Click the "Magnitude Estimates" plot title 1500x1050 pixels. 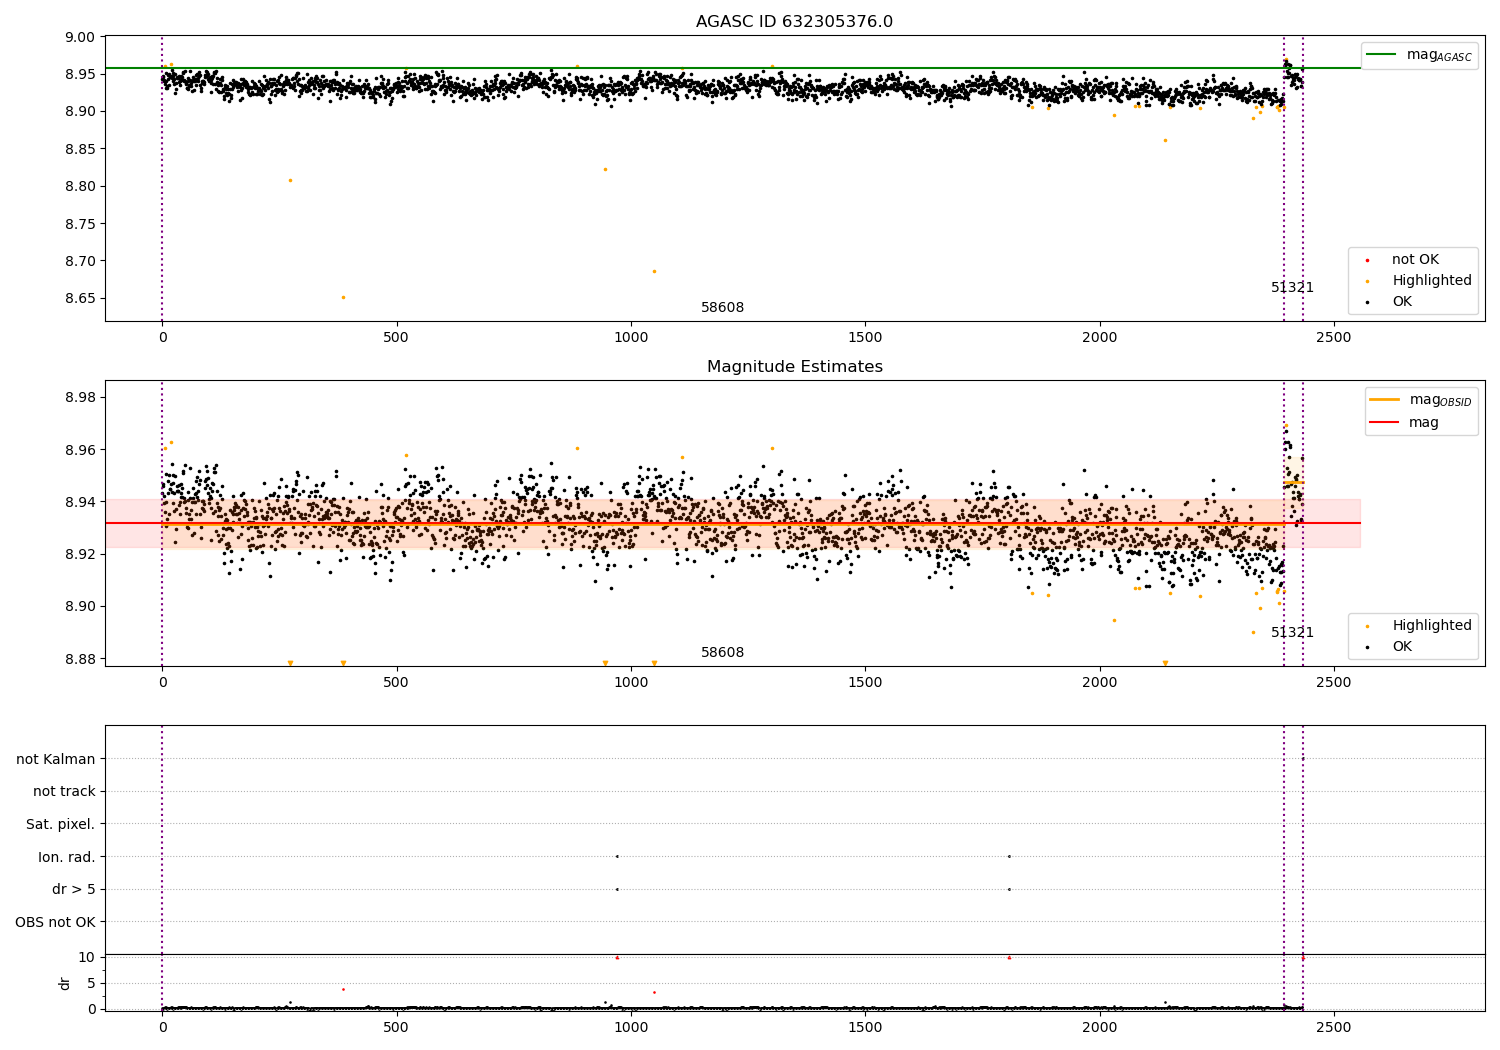(x=794, y=367)
